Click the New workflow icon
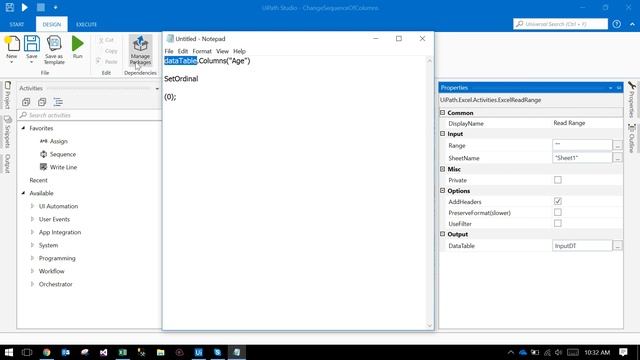Viewport: 640px width, 360px height. [x=12, y=44]
